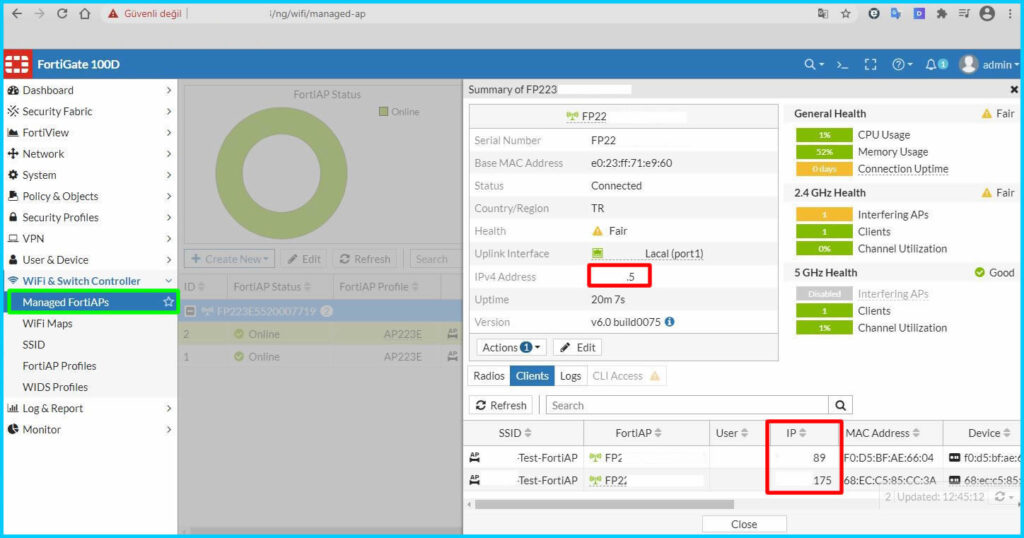Expand the VPN menu

(x=89, y=238)
